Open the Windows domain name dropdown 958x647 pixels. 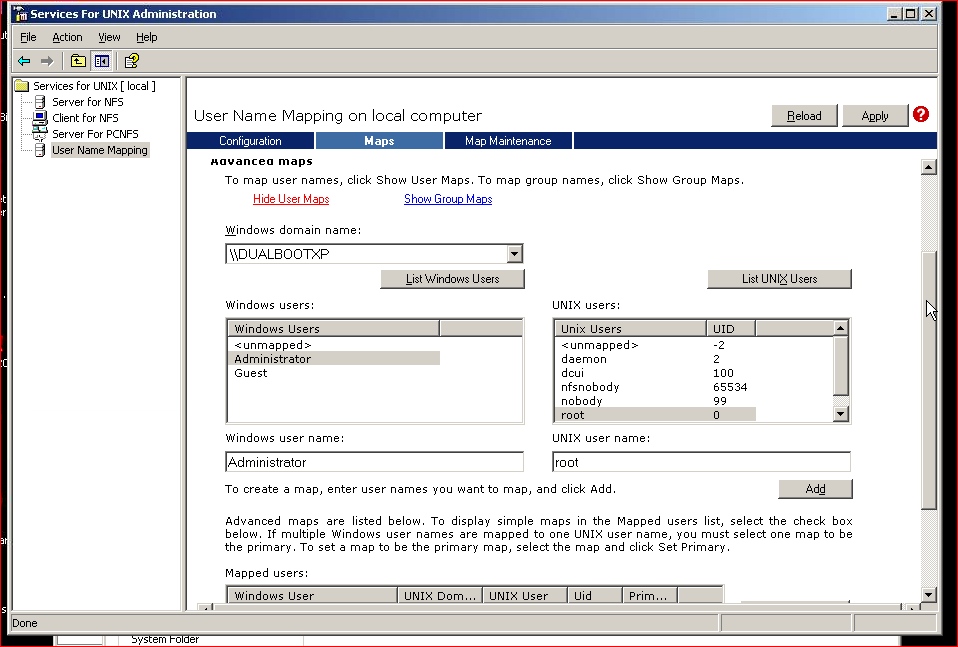coord(514,254)
